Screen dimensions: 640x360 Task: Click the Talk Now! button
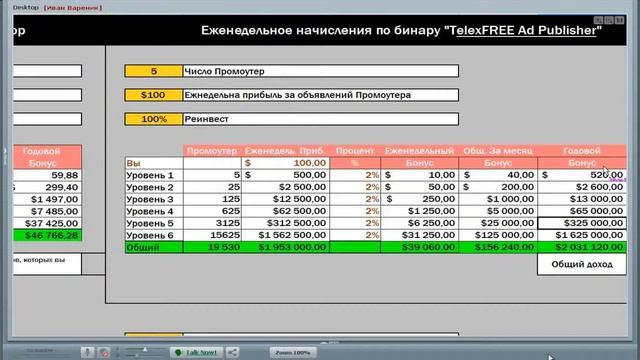coord(197,352)
